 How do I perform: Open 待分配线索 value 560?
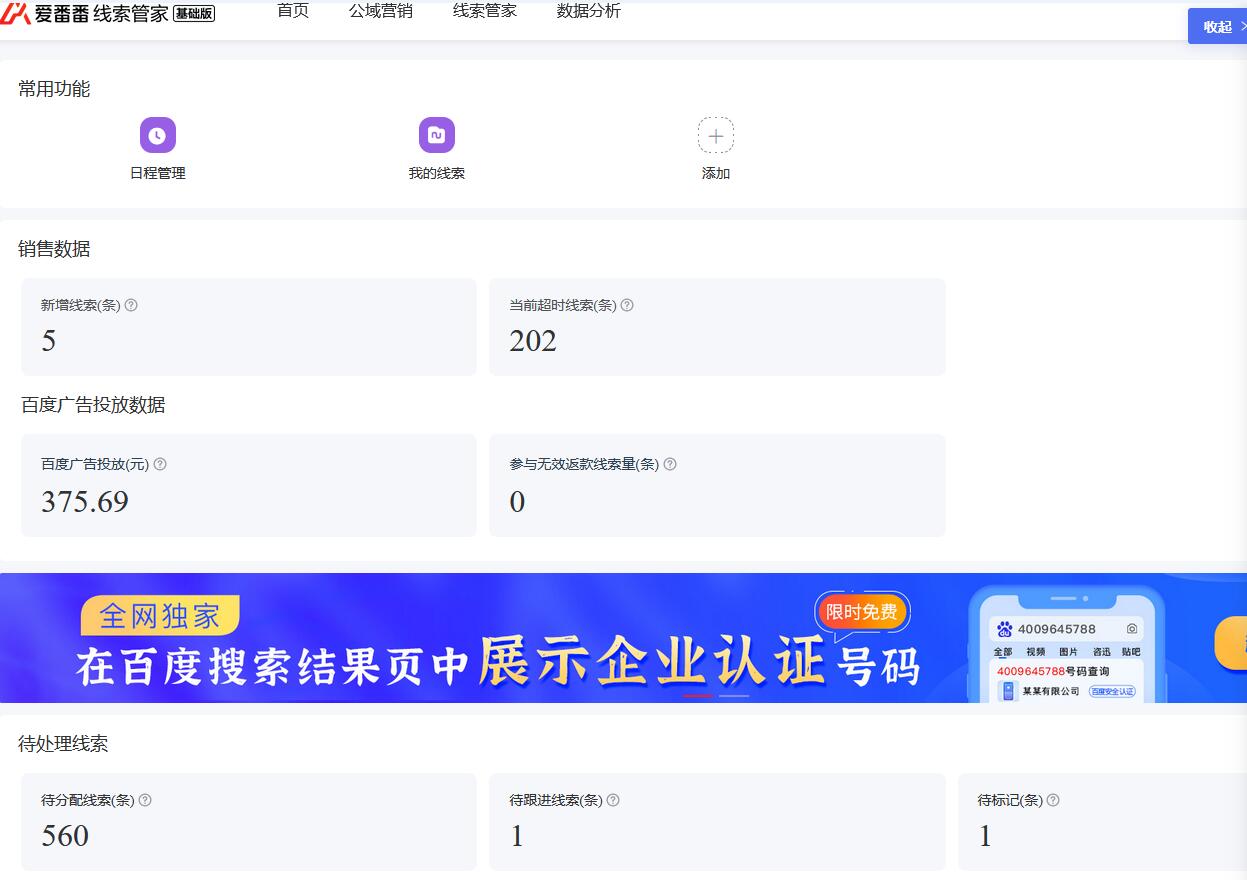click(x=65, y=835)
